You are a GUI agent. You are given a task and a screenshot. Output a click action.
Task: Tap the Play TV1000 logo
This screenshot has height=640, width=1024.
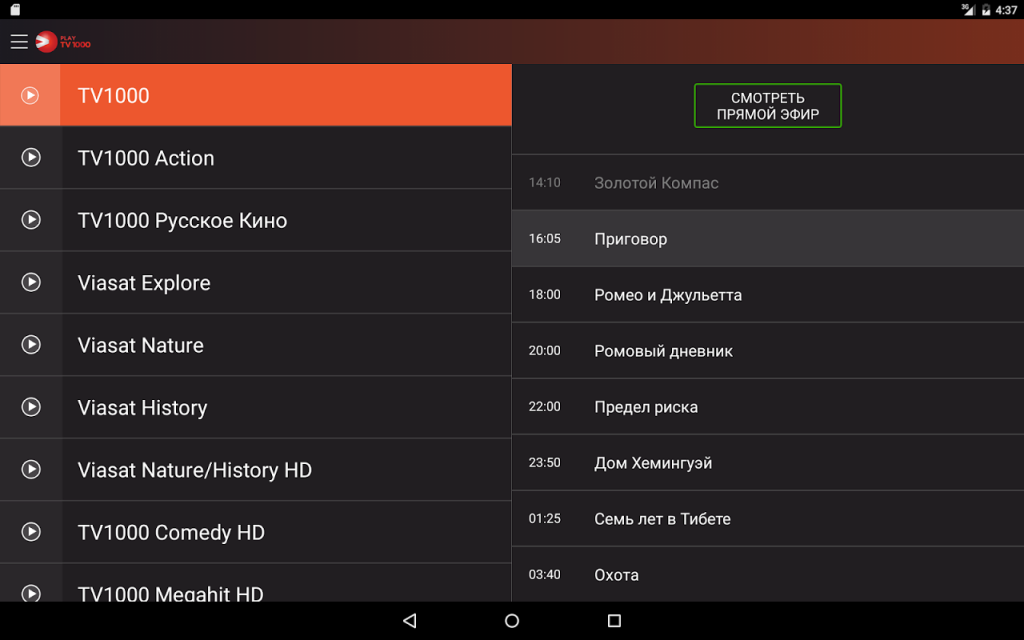point(63,42)
